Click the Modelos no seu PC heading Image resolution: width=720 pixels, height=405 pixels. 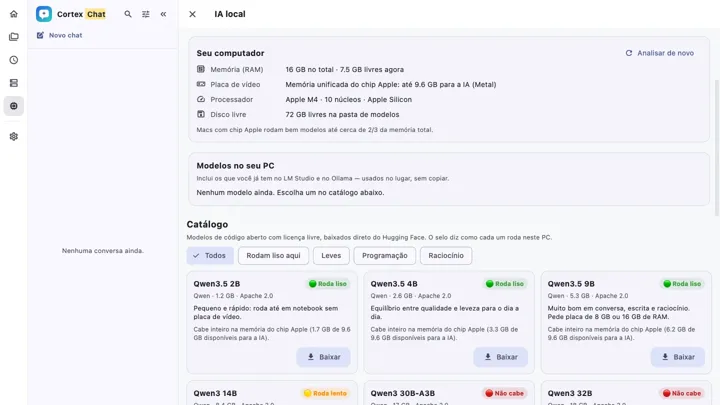tap(236, 166)
